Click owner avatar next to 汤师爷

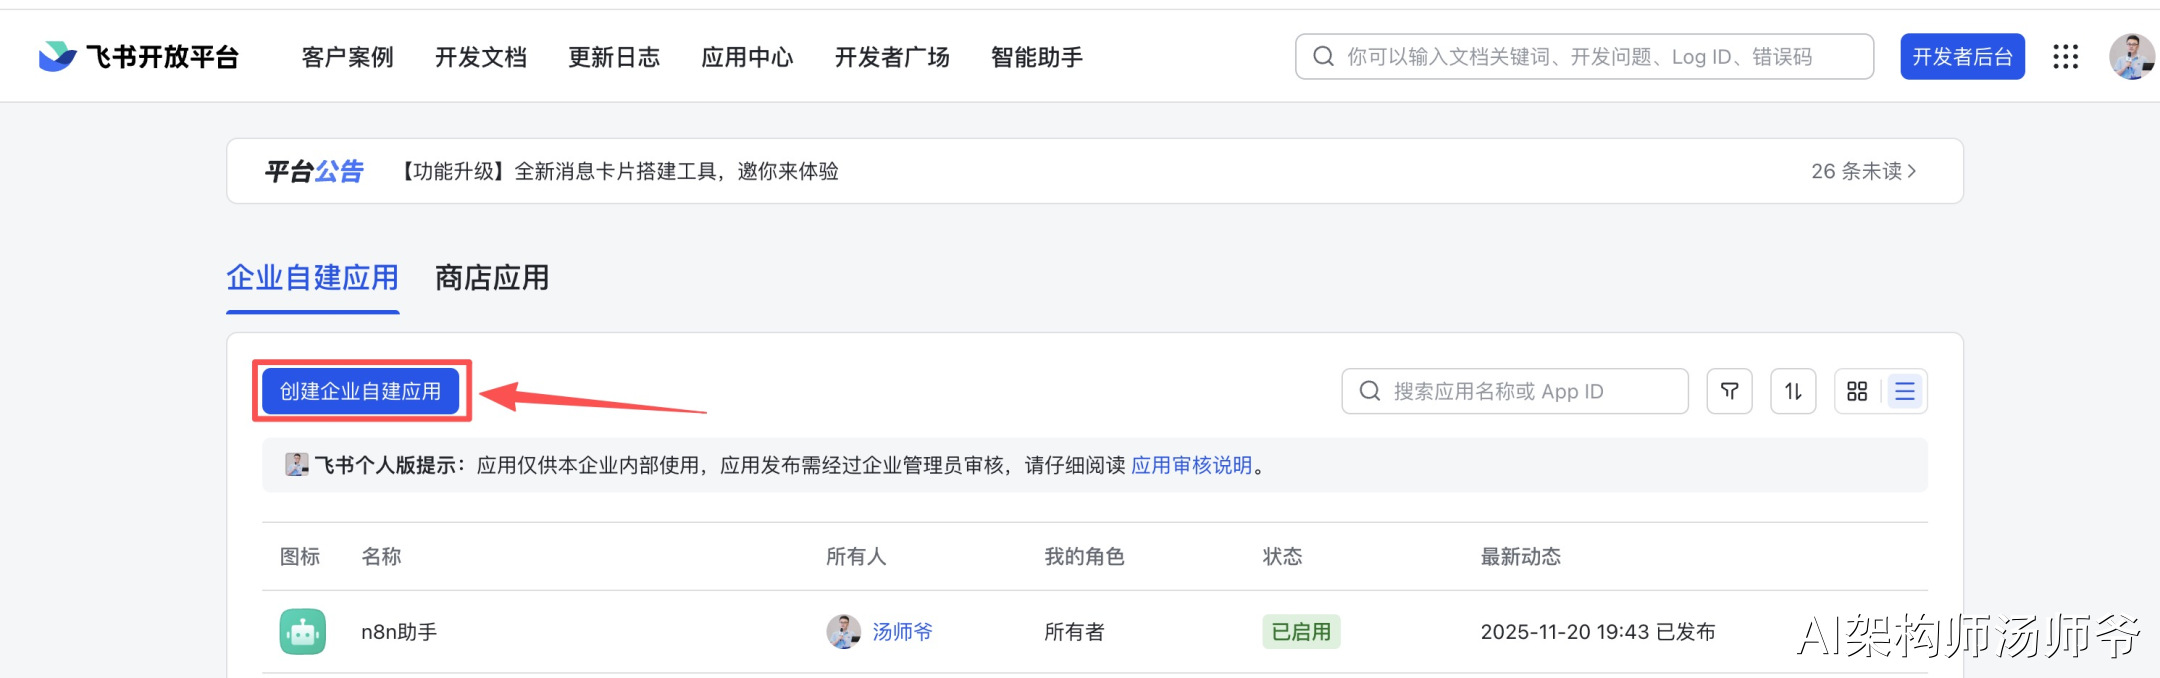[x=843, y=632]
